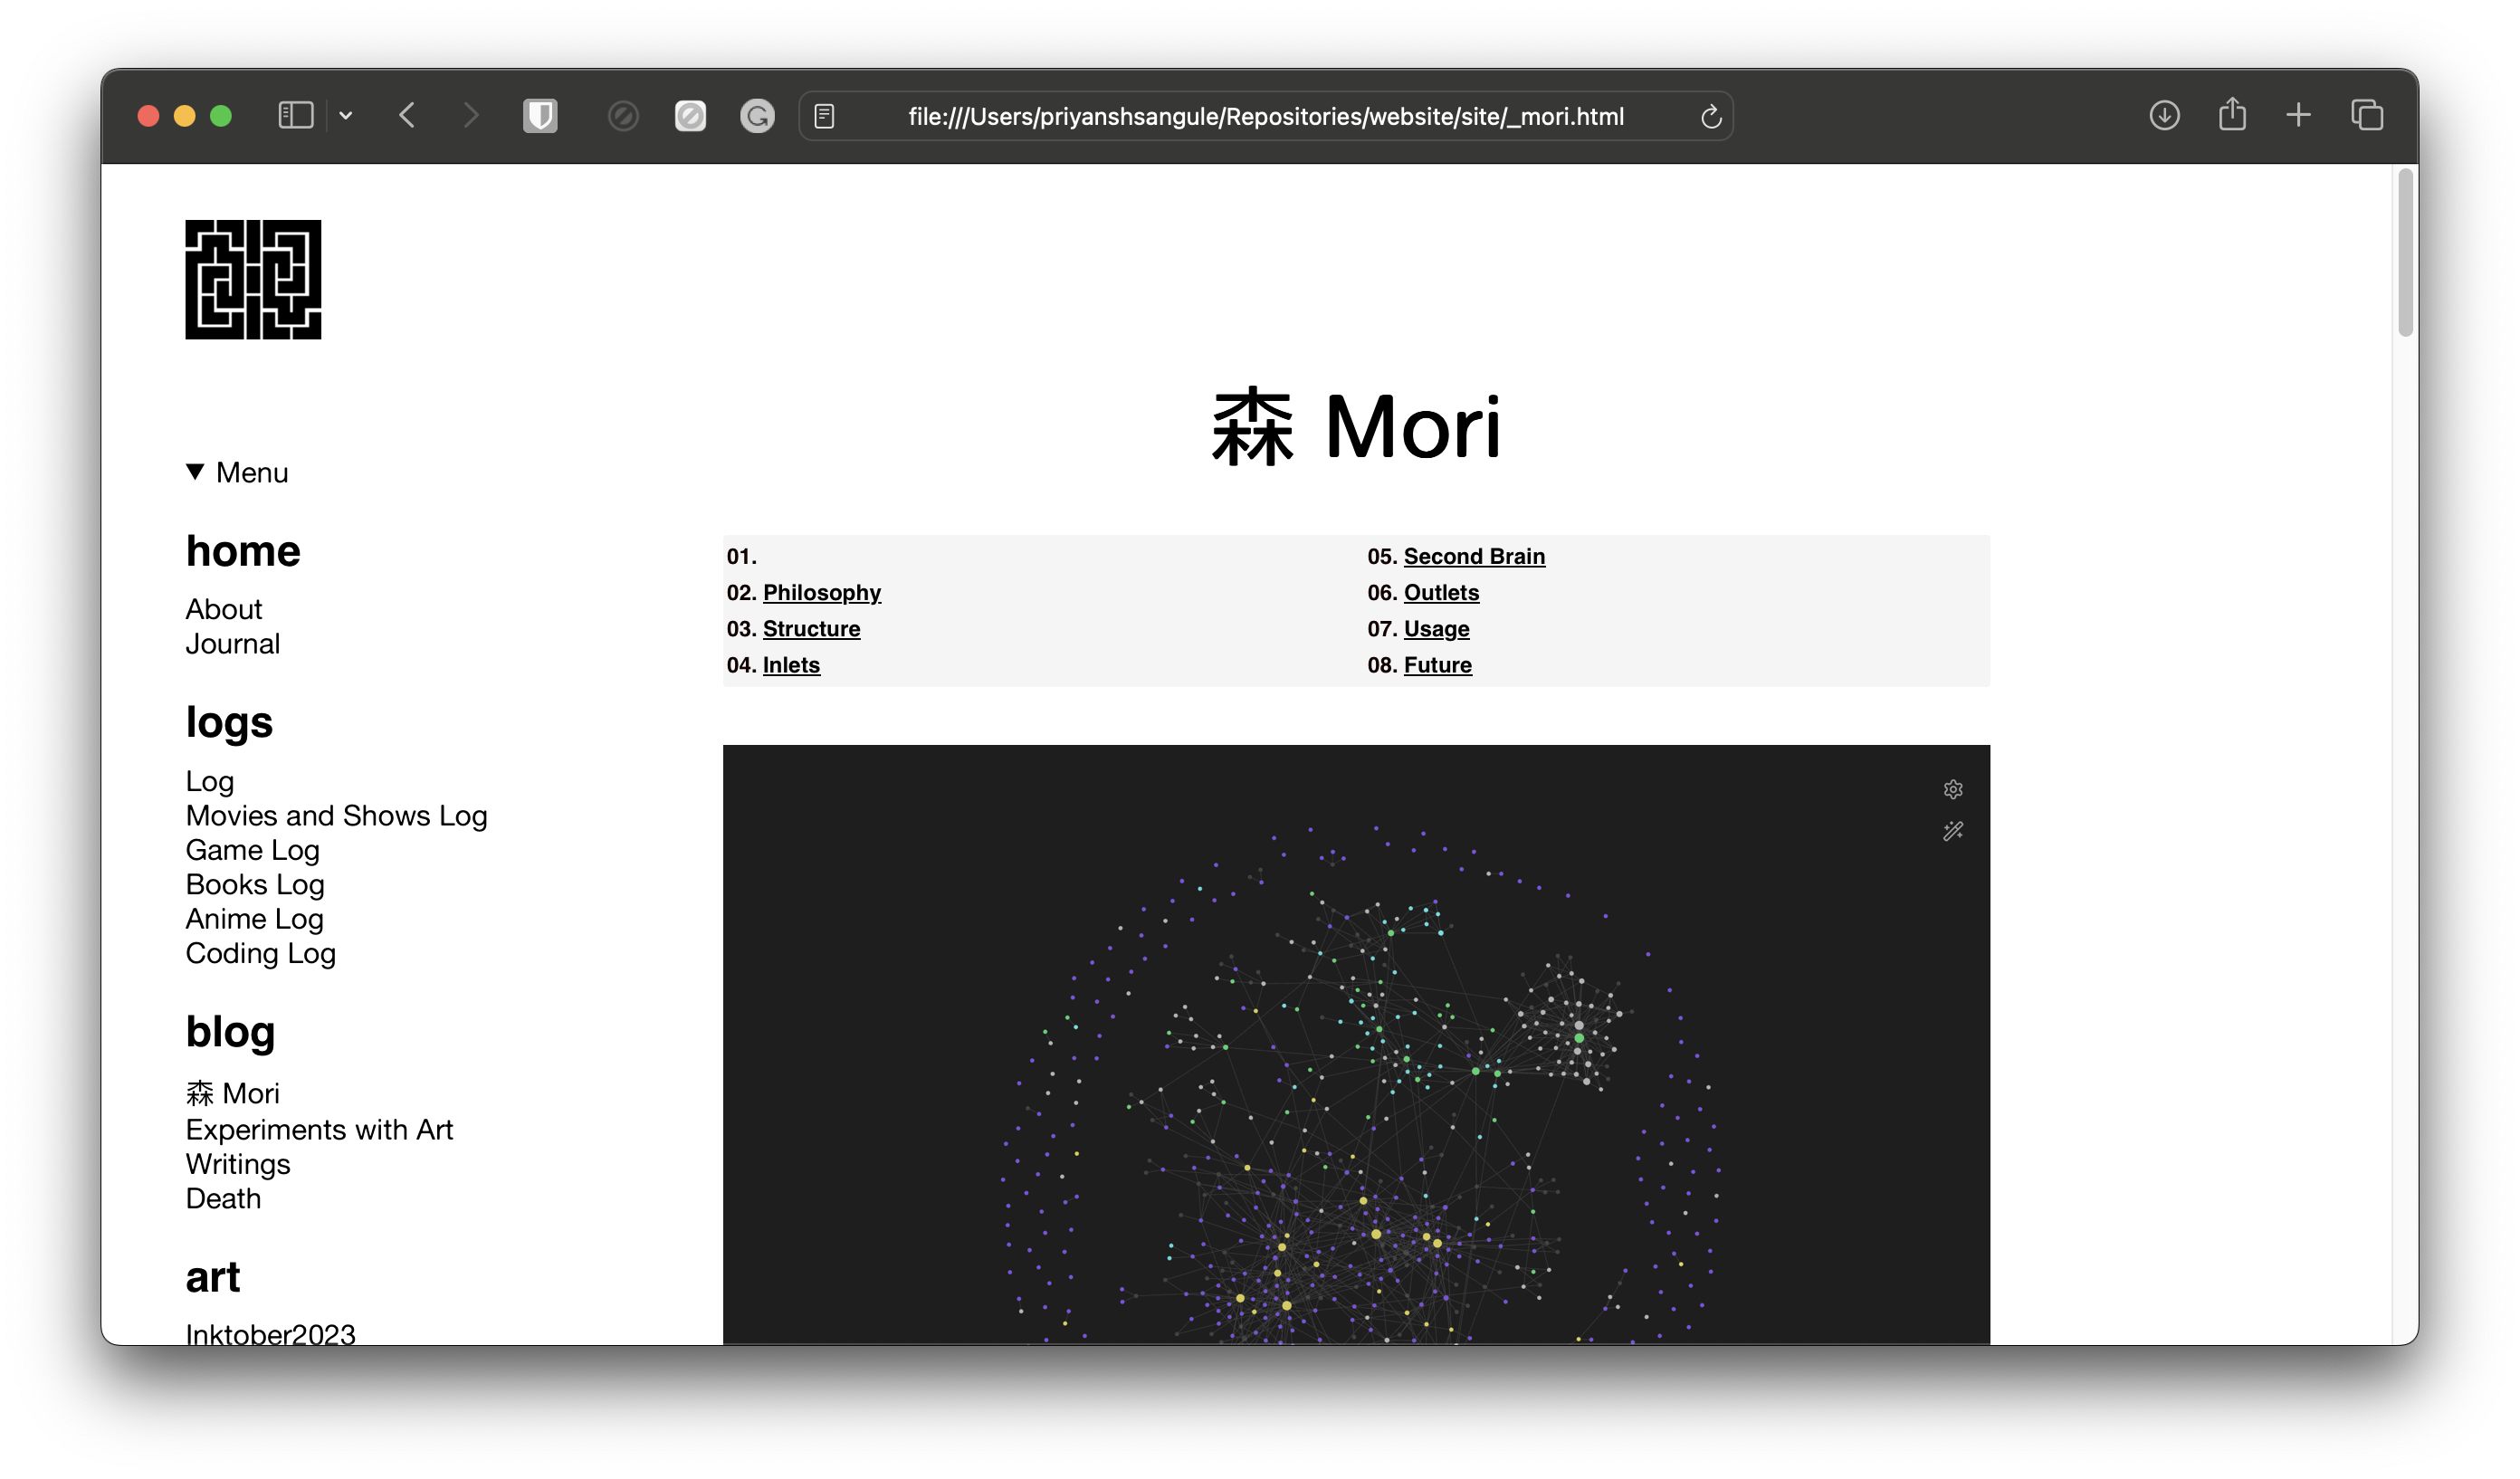This screenshot has height=1479, width=2520.
Task: Open the Writings page
Action: [237, 1164]
